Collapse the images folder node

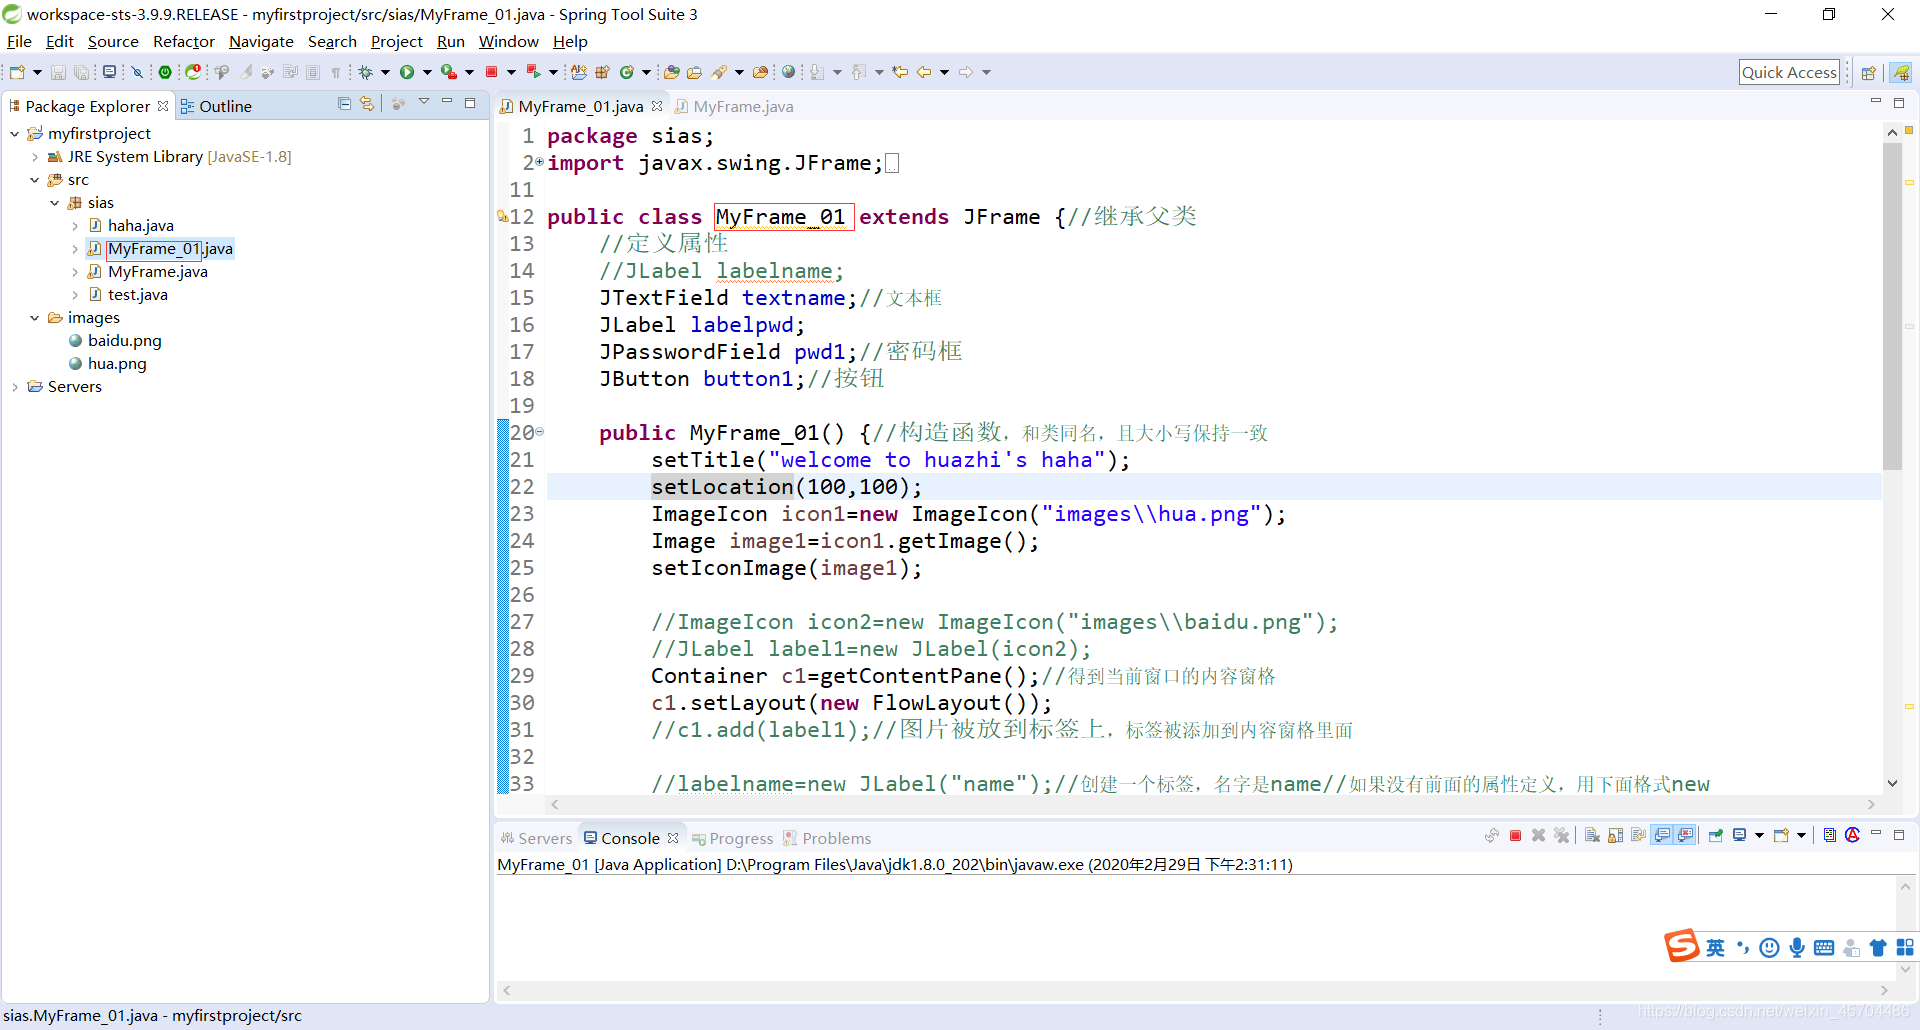pyautogui.click(x=35, y=318)
